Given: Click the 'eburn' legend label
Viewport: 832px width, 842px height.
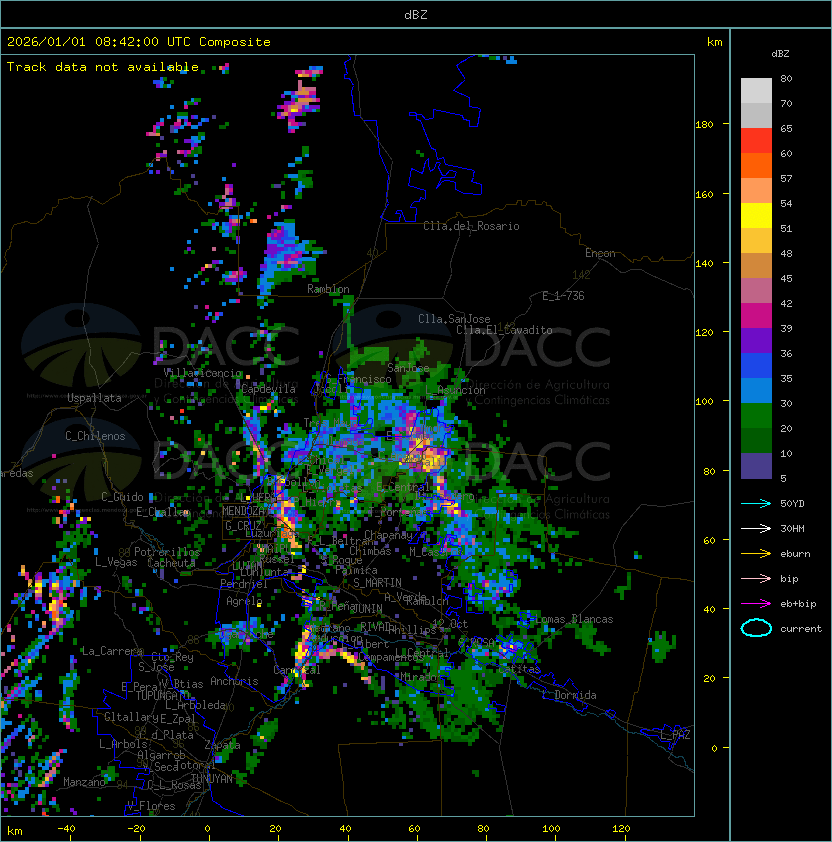Looking at the screenshot, I should point(795,554).
